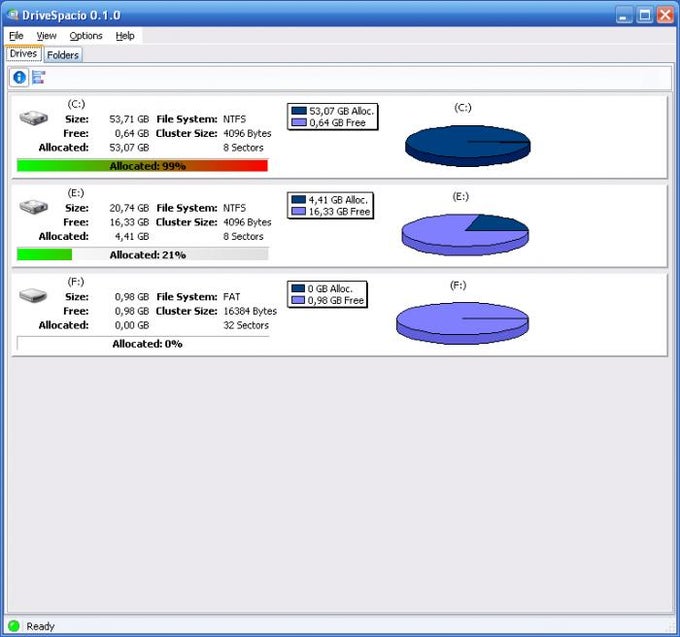Viewport: 680px width, 637px height.
Task: Click light blue swatch for 0,64 GB Free
Action: [299, 123]
